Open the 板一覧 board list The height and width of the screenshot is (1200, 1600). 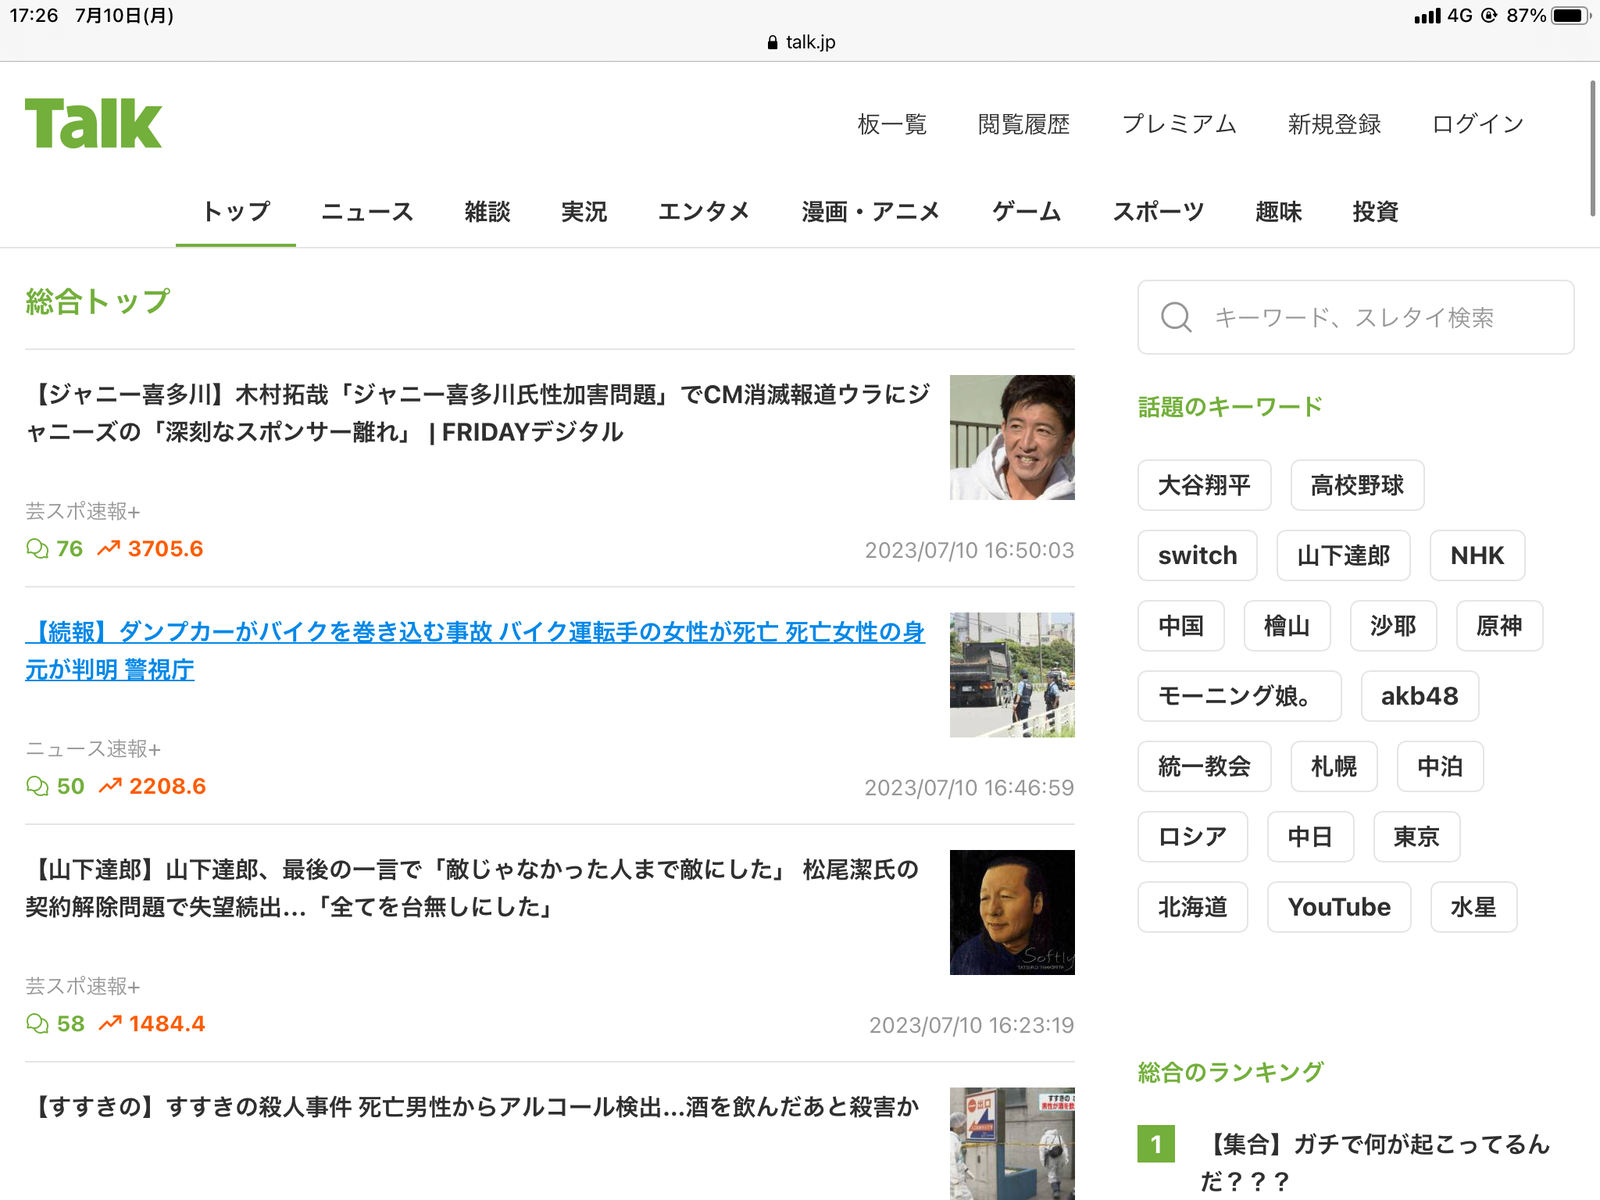coord(892,124)
